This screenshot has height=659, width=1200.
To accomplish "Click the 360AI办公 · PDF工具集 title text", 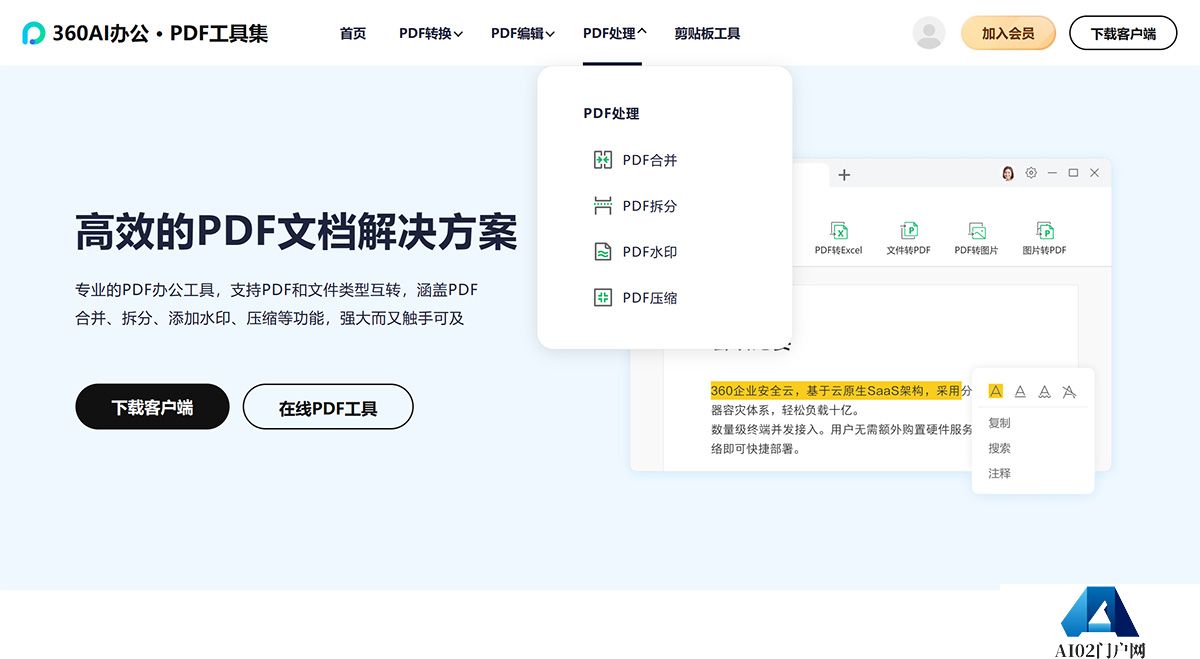I will tap(161, 33).
